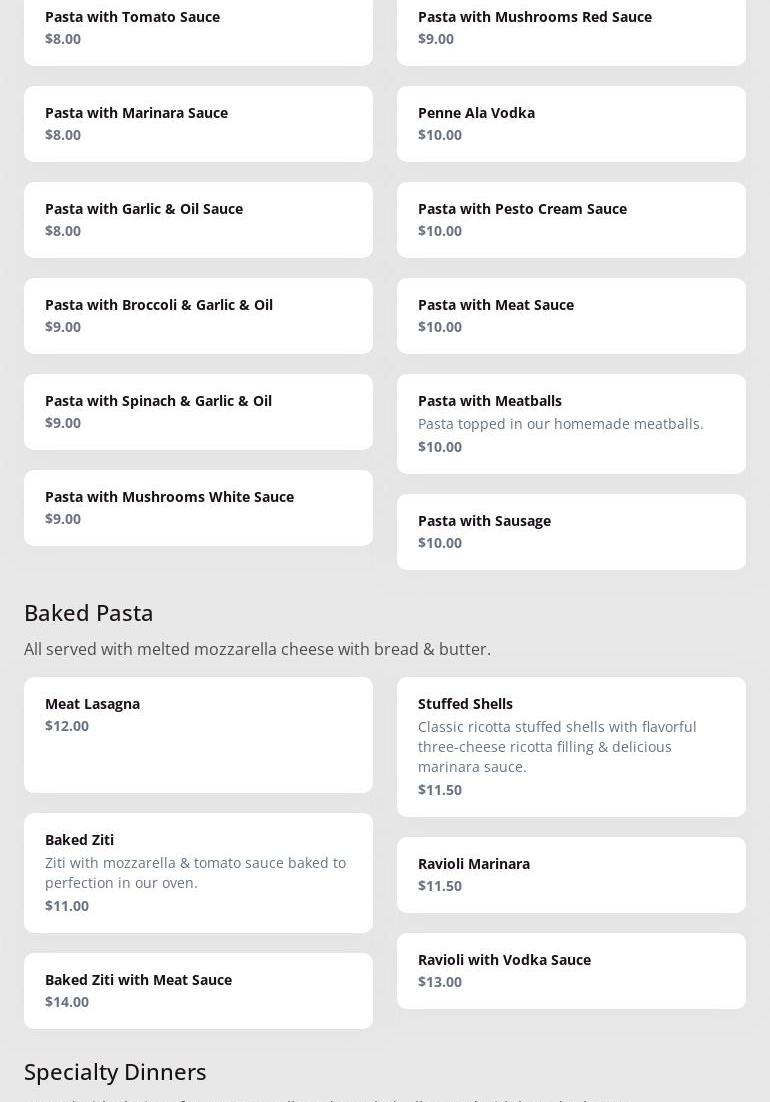The height and width of the screenshot is (1102, 770).
Task: Select Pasta with Spinach & Garlic & Oil
Action: (x=198, y=412)
